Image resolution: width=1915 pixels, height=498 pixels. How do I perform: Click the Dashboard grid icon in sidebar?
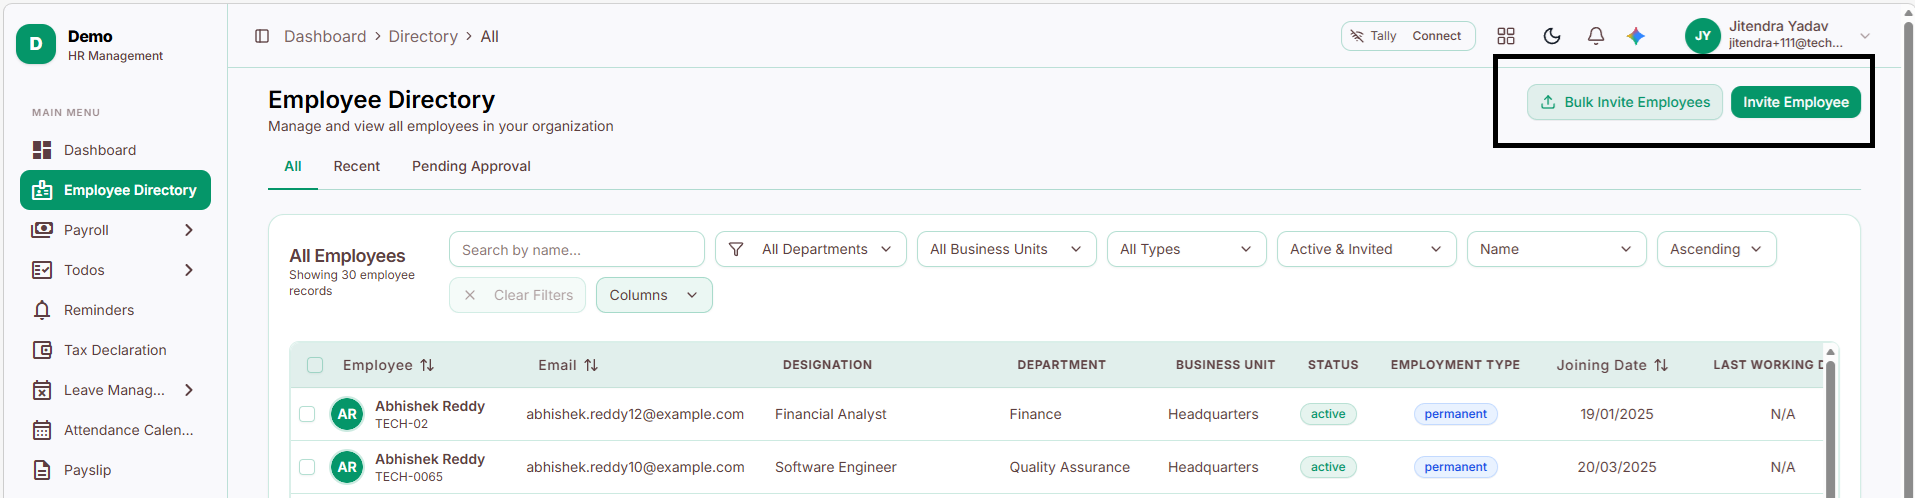click(42, 150)
